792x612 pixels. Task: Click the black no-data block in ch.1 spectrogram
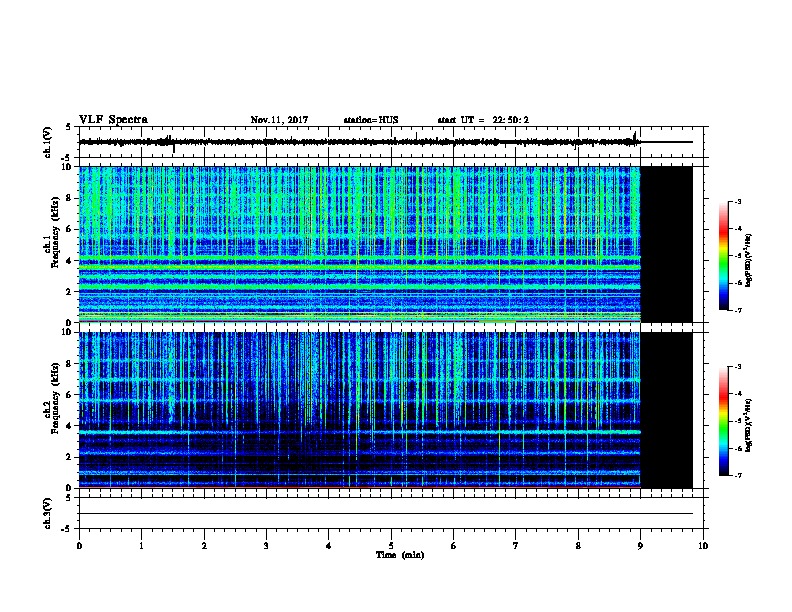(667, 244)
